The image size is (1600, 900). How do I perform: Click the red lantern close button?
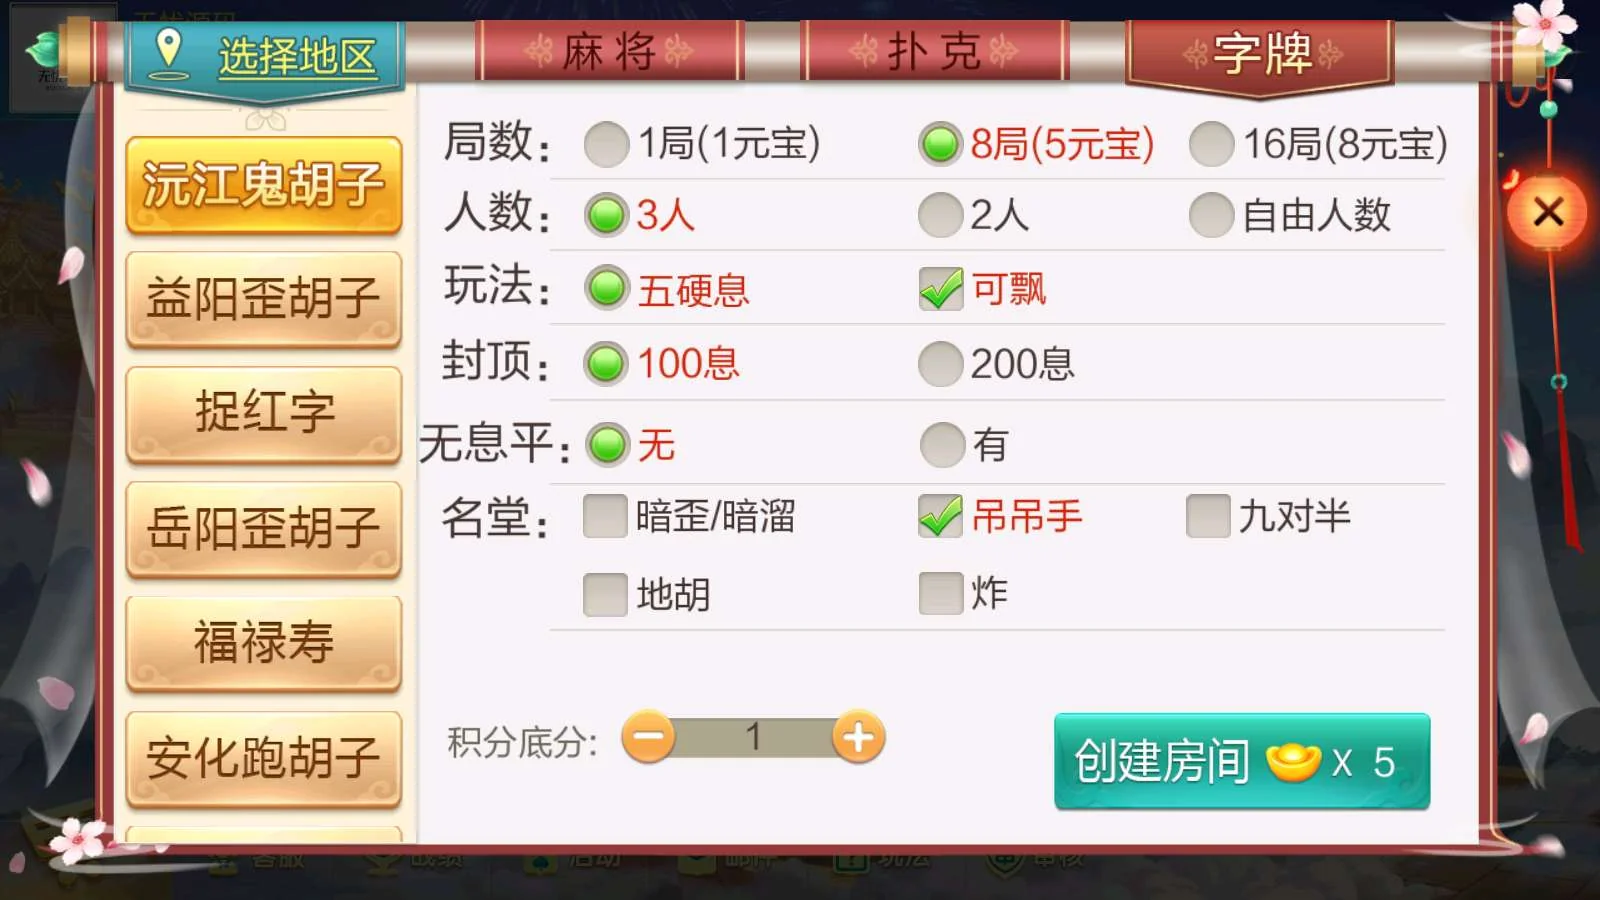(1548, 211)
